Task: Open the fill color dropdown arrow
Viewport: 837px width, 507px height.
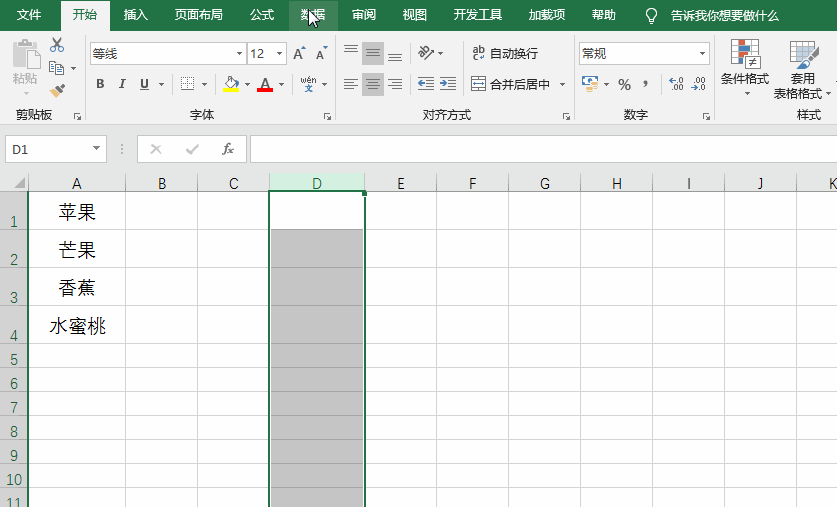Action: point(247,84)
